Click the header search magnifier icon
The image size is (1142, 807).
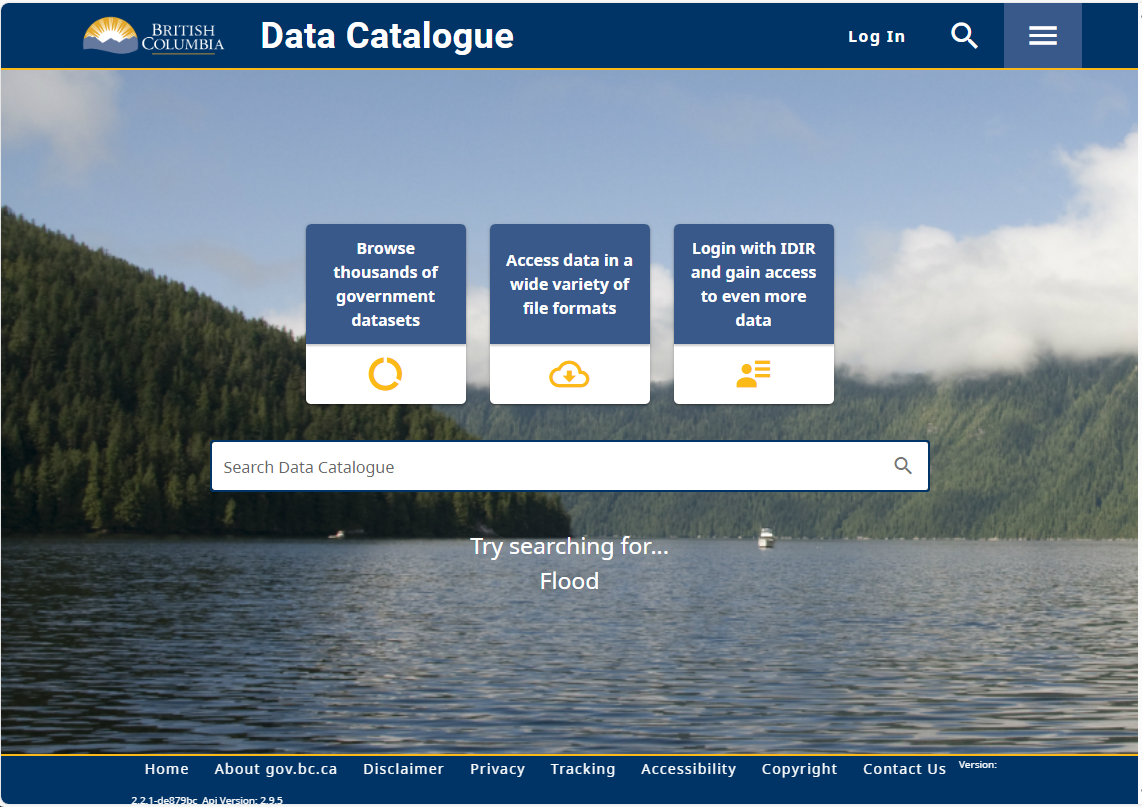(964, 36)
